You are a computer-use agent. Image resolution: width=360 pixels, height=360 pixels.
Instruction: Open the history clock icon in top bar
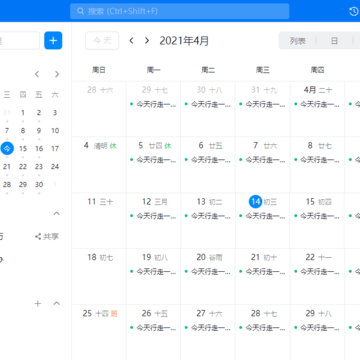(354, 11)
